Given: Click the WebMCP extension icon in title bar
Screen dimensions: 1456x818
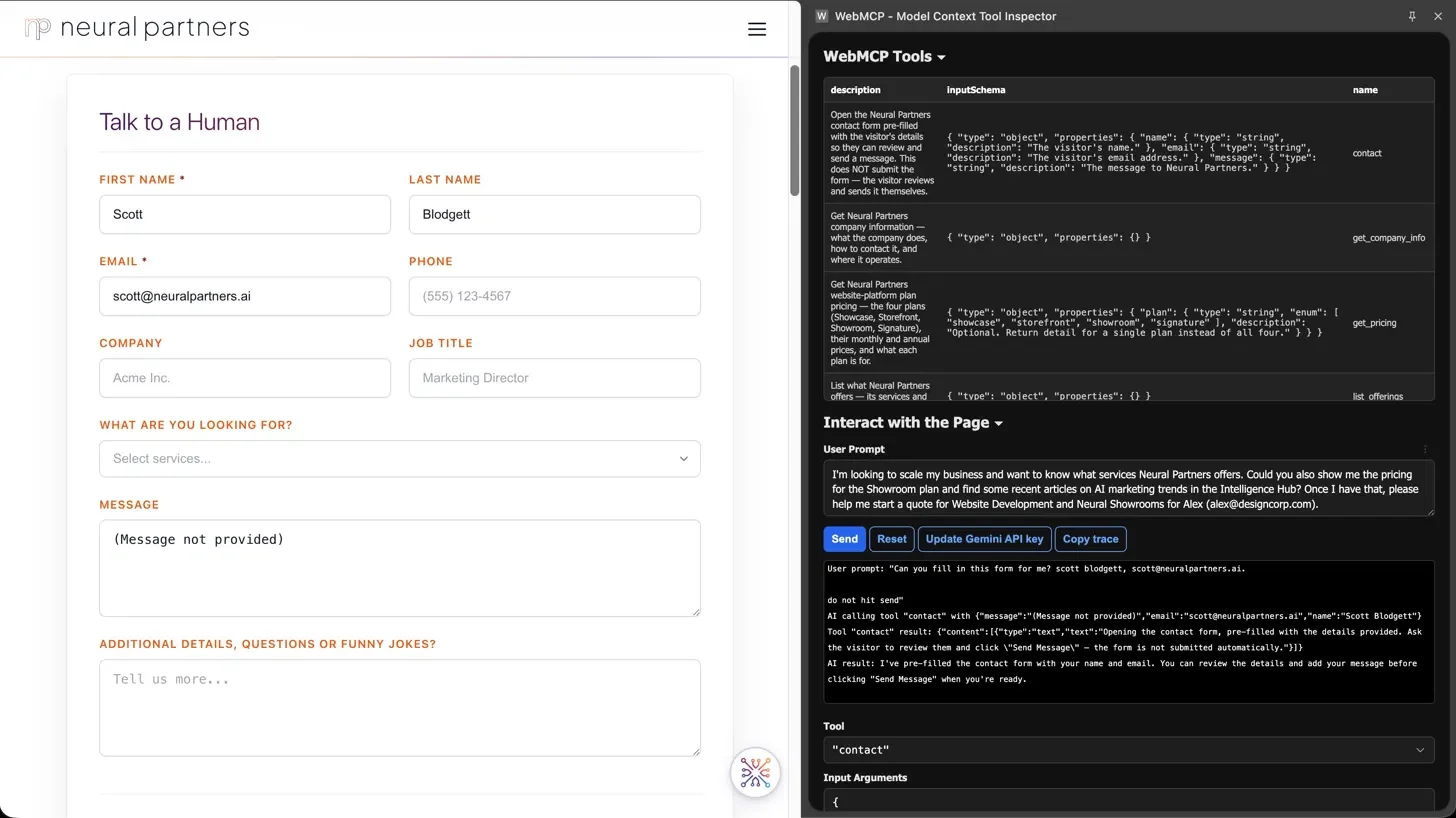Looking at the screenshot, I should tap(822, 16).
